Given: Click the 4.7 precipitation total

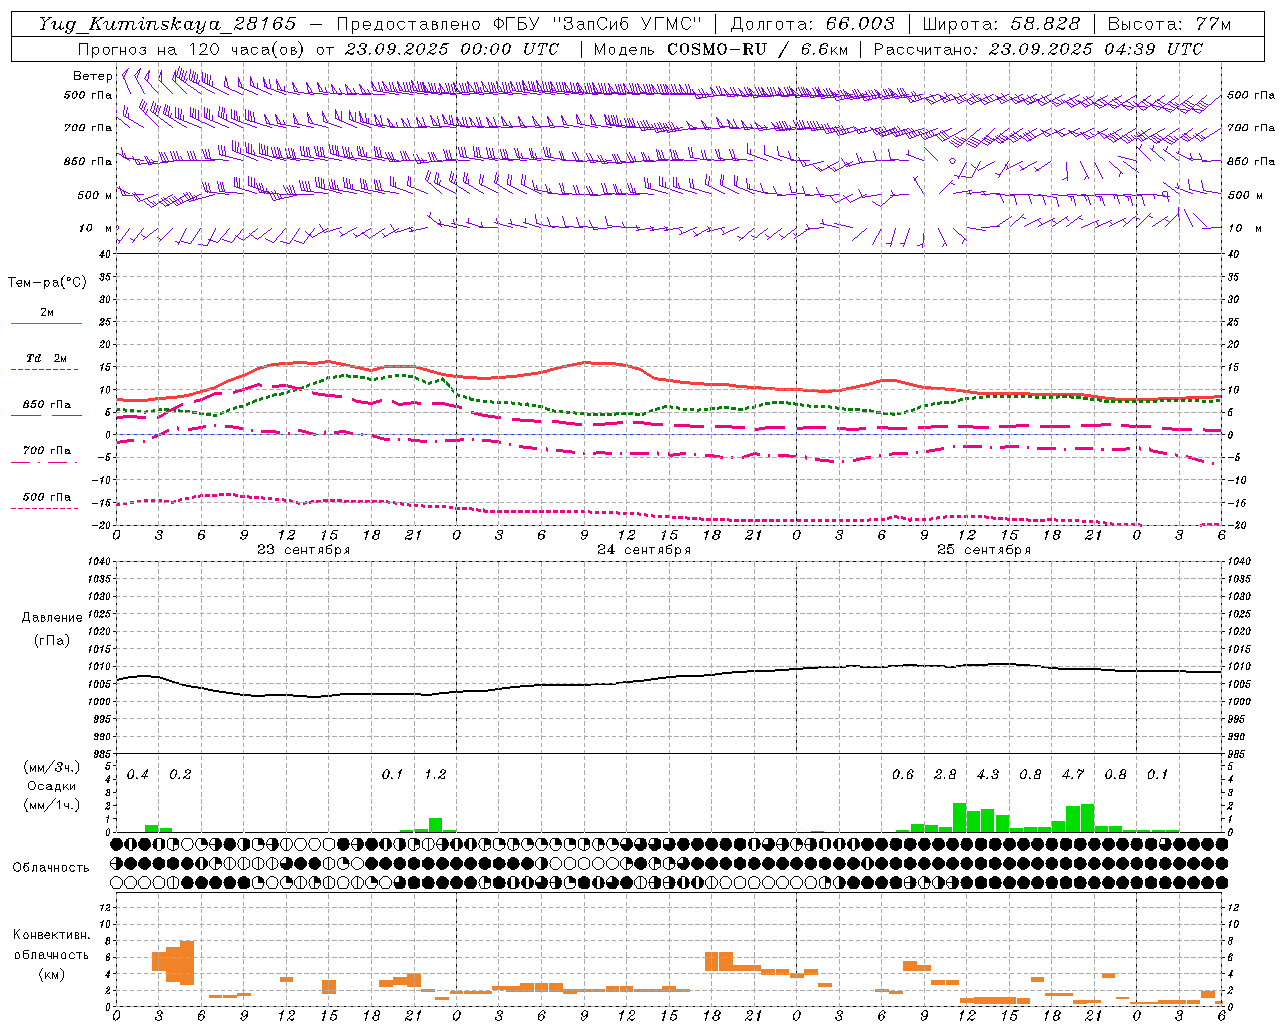Looking at the screenshot, I should [1073, 774].
